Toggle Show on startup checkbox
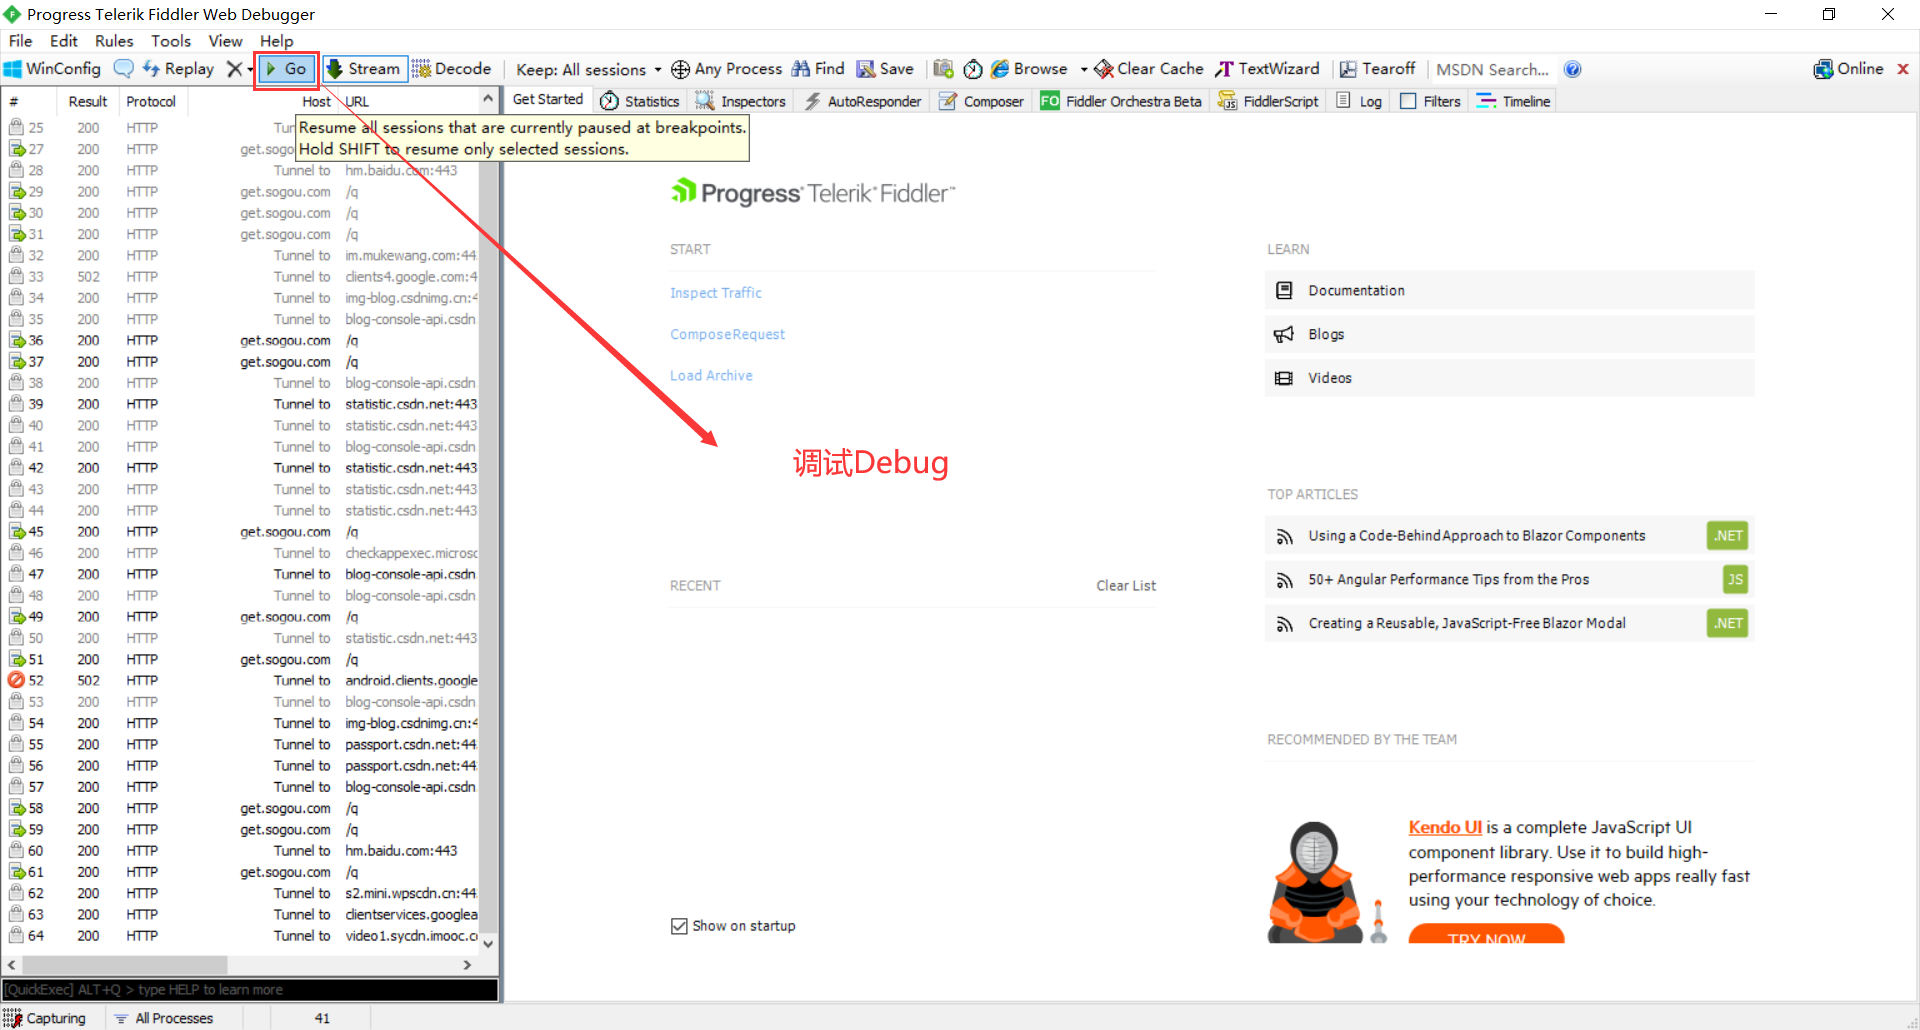Image resolution: width=1920 pixels, height=1030 pixels. [x=679, y=926]
